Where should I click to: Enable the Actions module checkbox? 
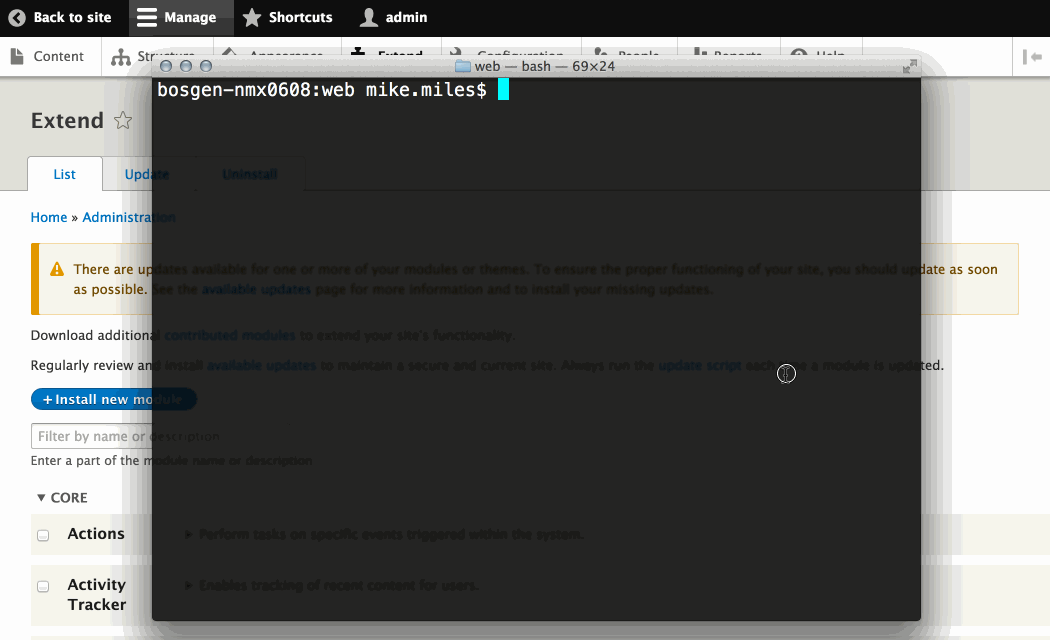[43, 535]
